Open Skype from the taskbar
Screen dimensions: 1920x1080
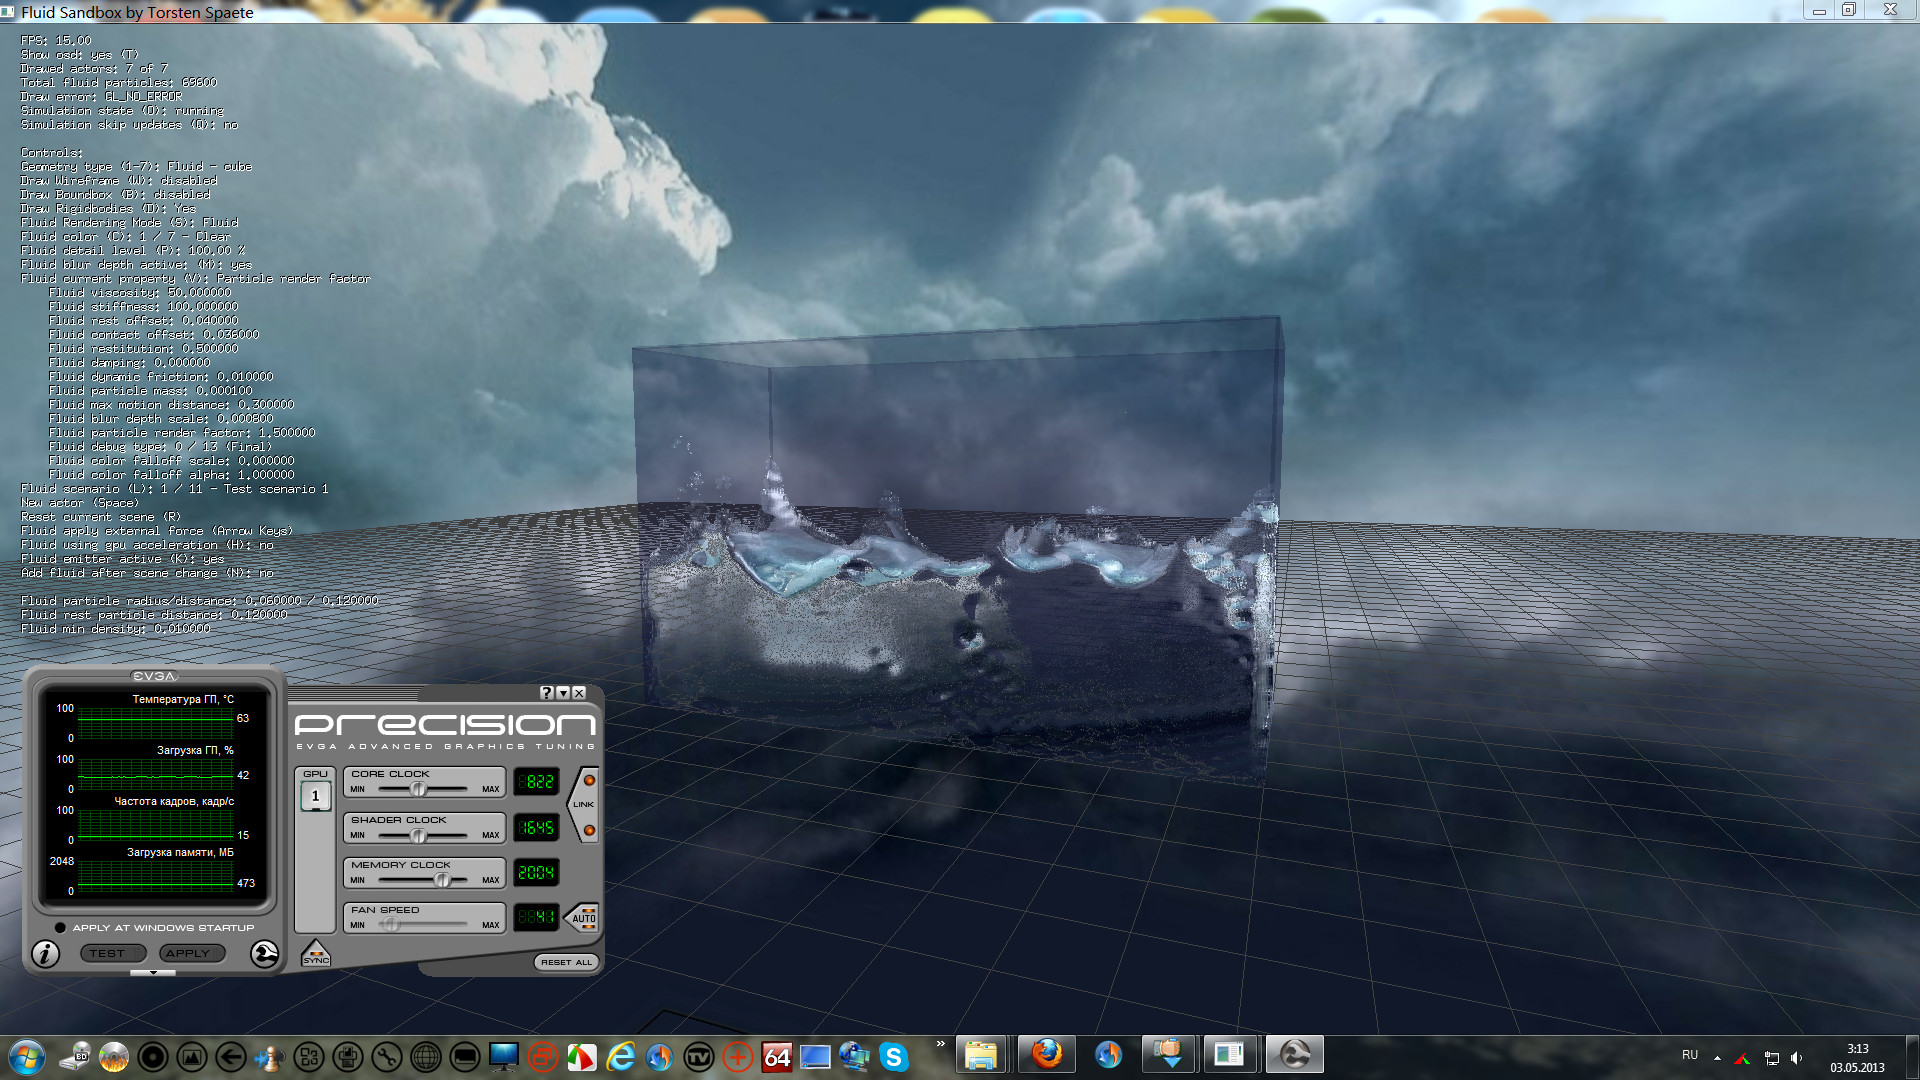pos(893,1057)
